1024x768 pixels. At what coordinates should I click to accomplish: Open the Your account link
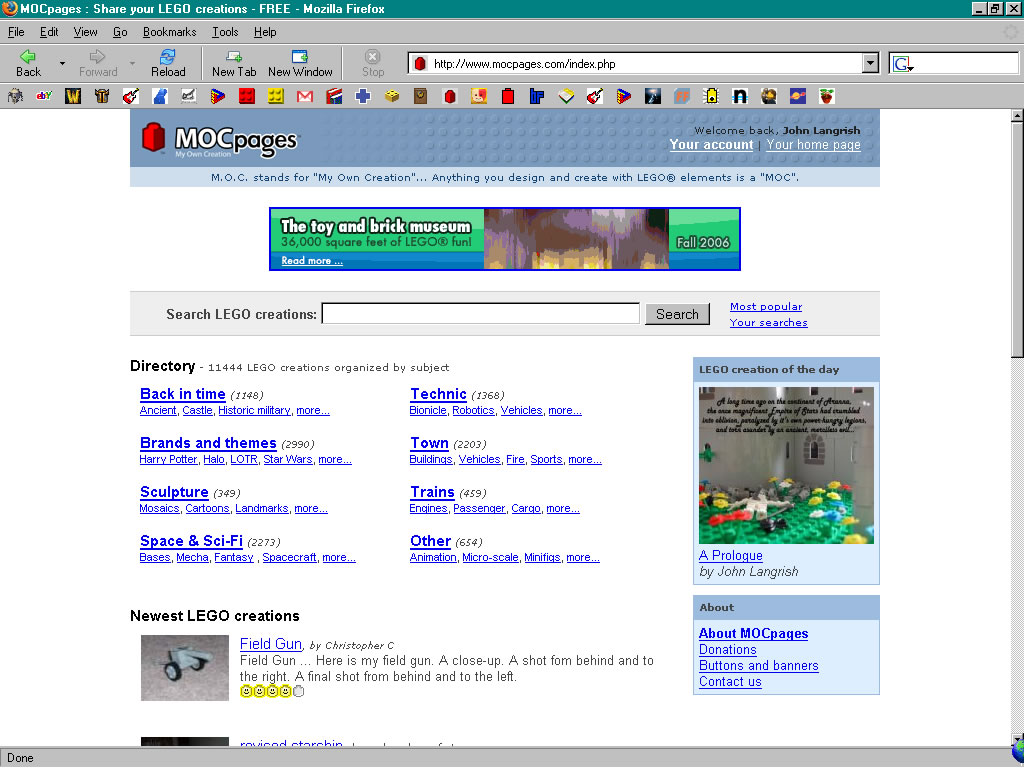(x=711, y=144)
